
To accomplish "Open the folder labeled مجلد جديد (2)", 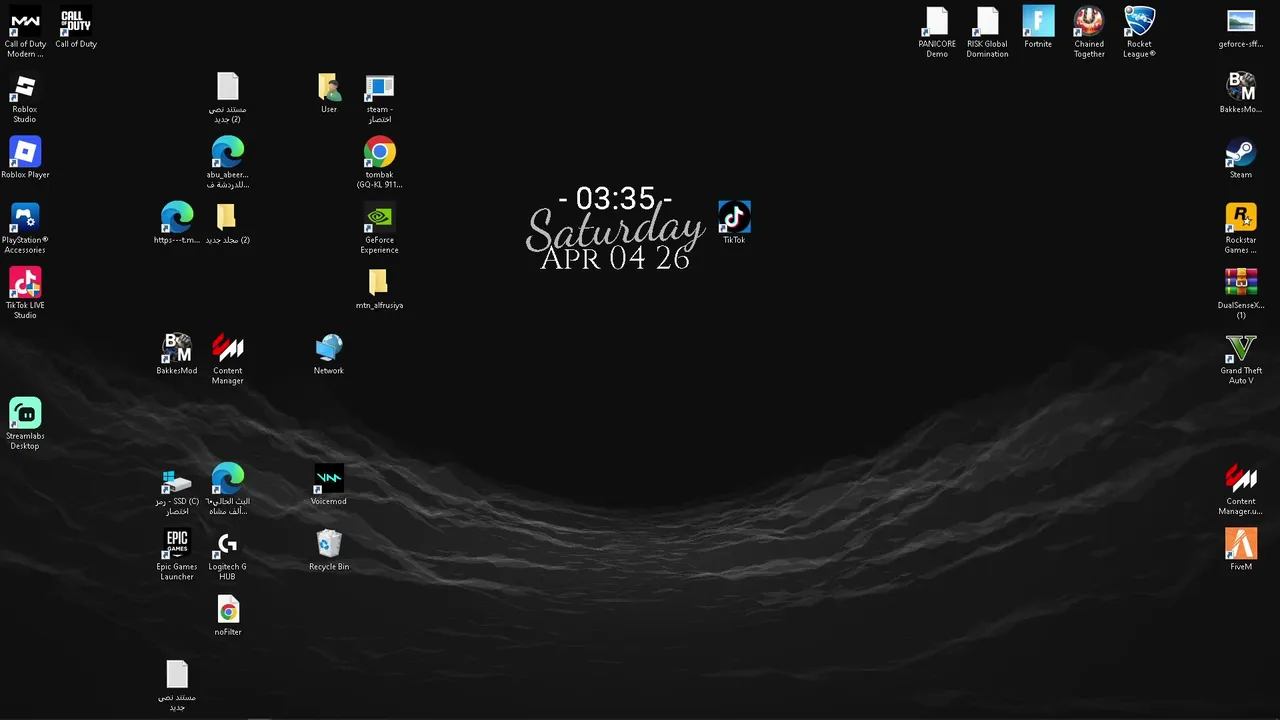I will point(228,223).
